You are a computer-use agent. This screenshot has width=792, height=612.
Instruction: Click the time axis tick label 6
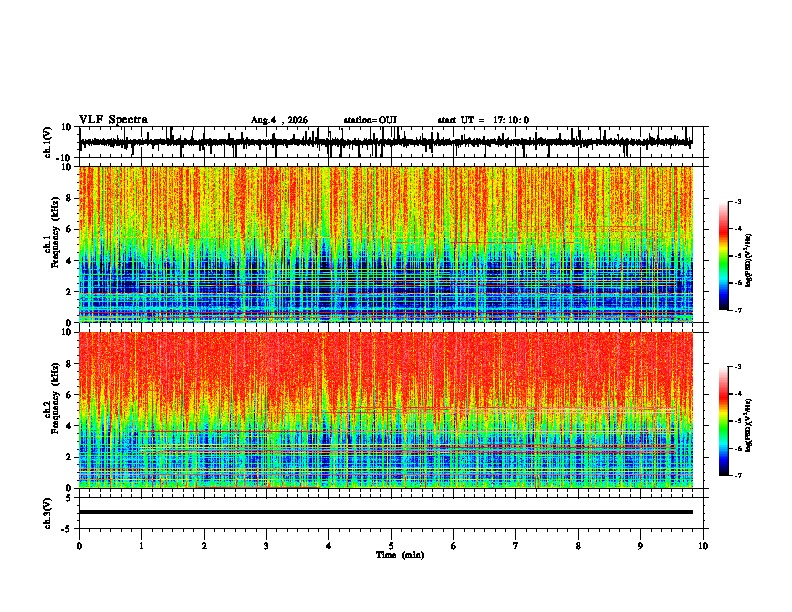tap(453, 546)
